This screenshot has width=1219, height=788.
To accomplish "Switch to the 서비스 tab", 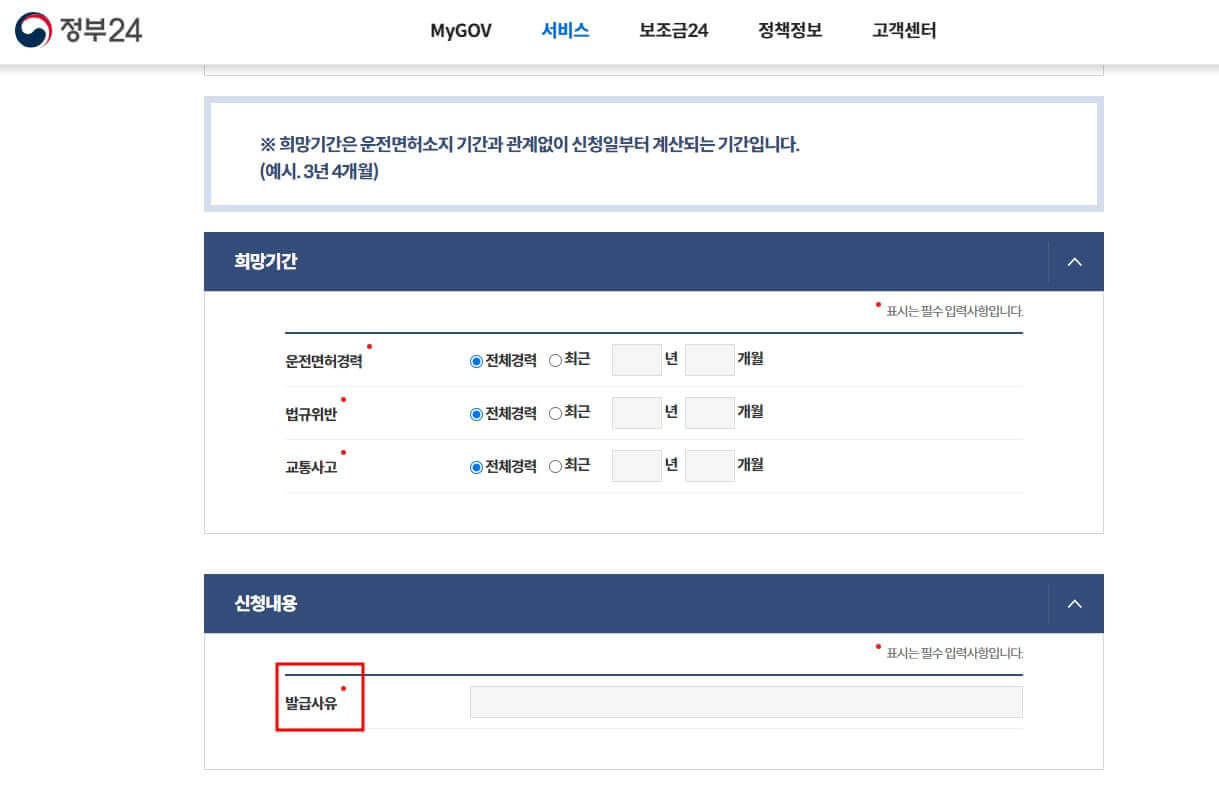I will [565, 31].
